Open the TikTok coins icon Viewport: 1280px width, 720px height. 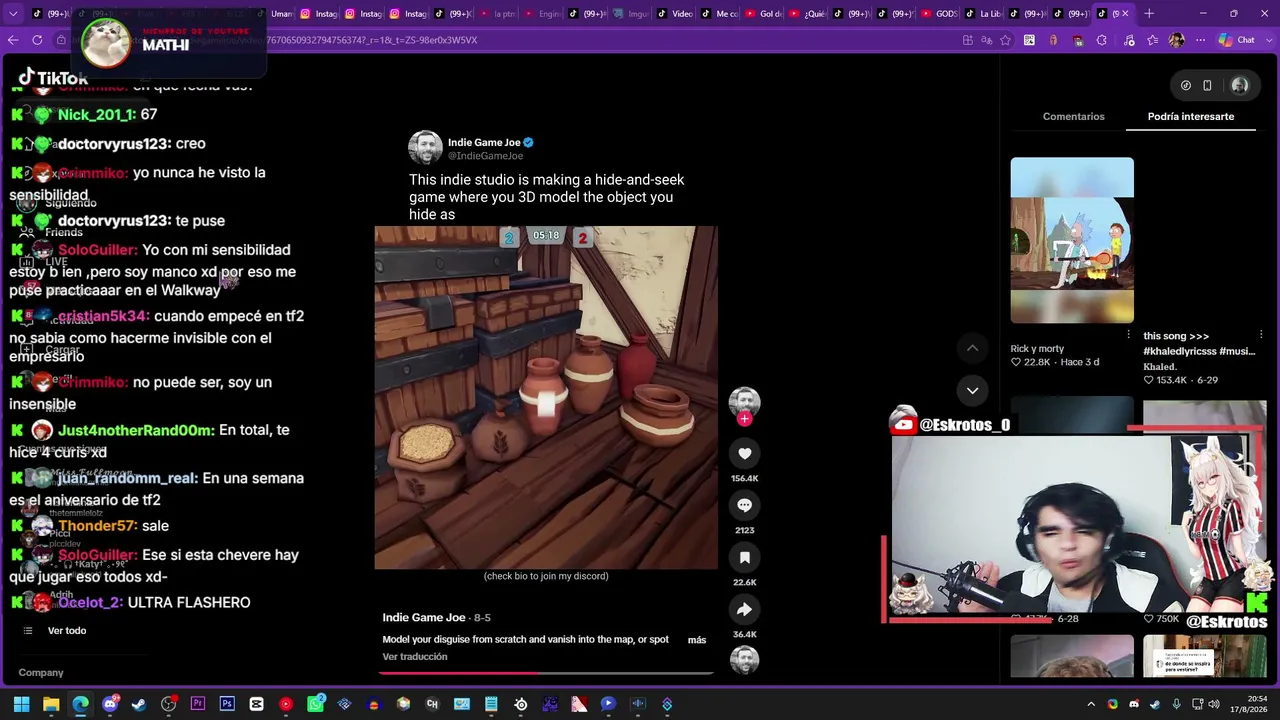click(1186, 86)
